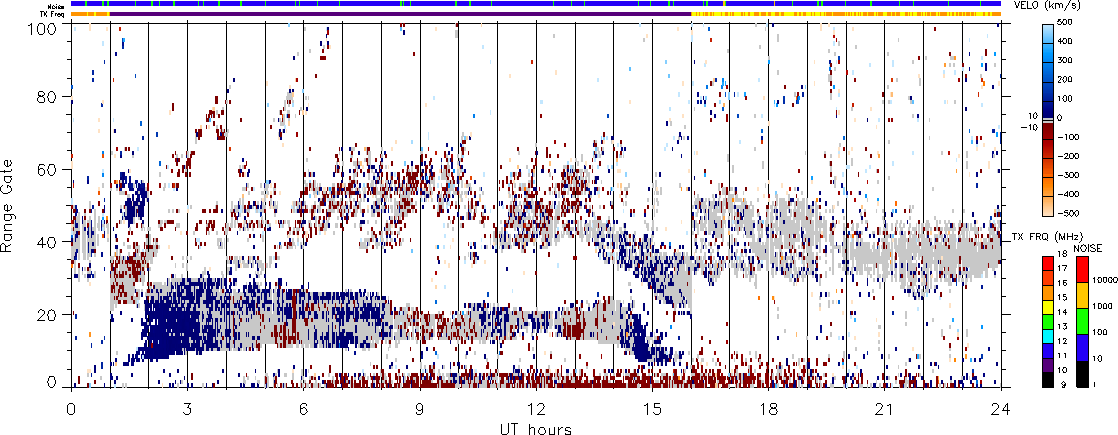Screen dimensions: 1118x435
Task: Click TX FRQ scale label 9
Action: 1064,385
